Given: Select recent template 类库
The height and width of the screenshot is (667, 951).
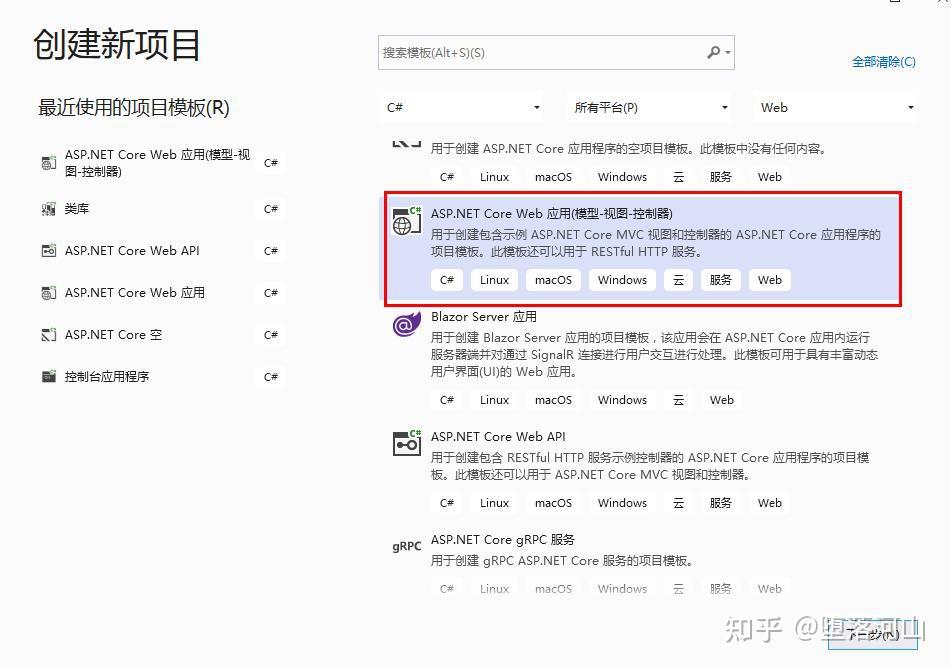Looking at the screenshot, I should point(163,209).
